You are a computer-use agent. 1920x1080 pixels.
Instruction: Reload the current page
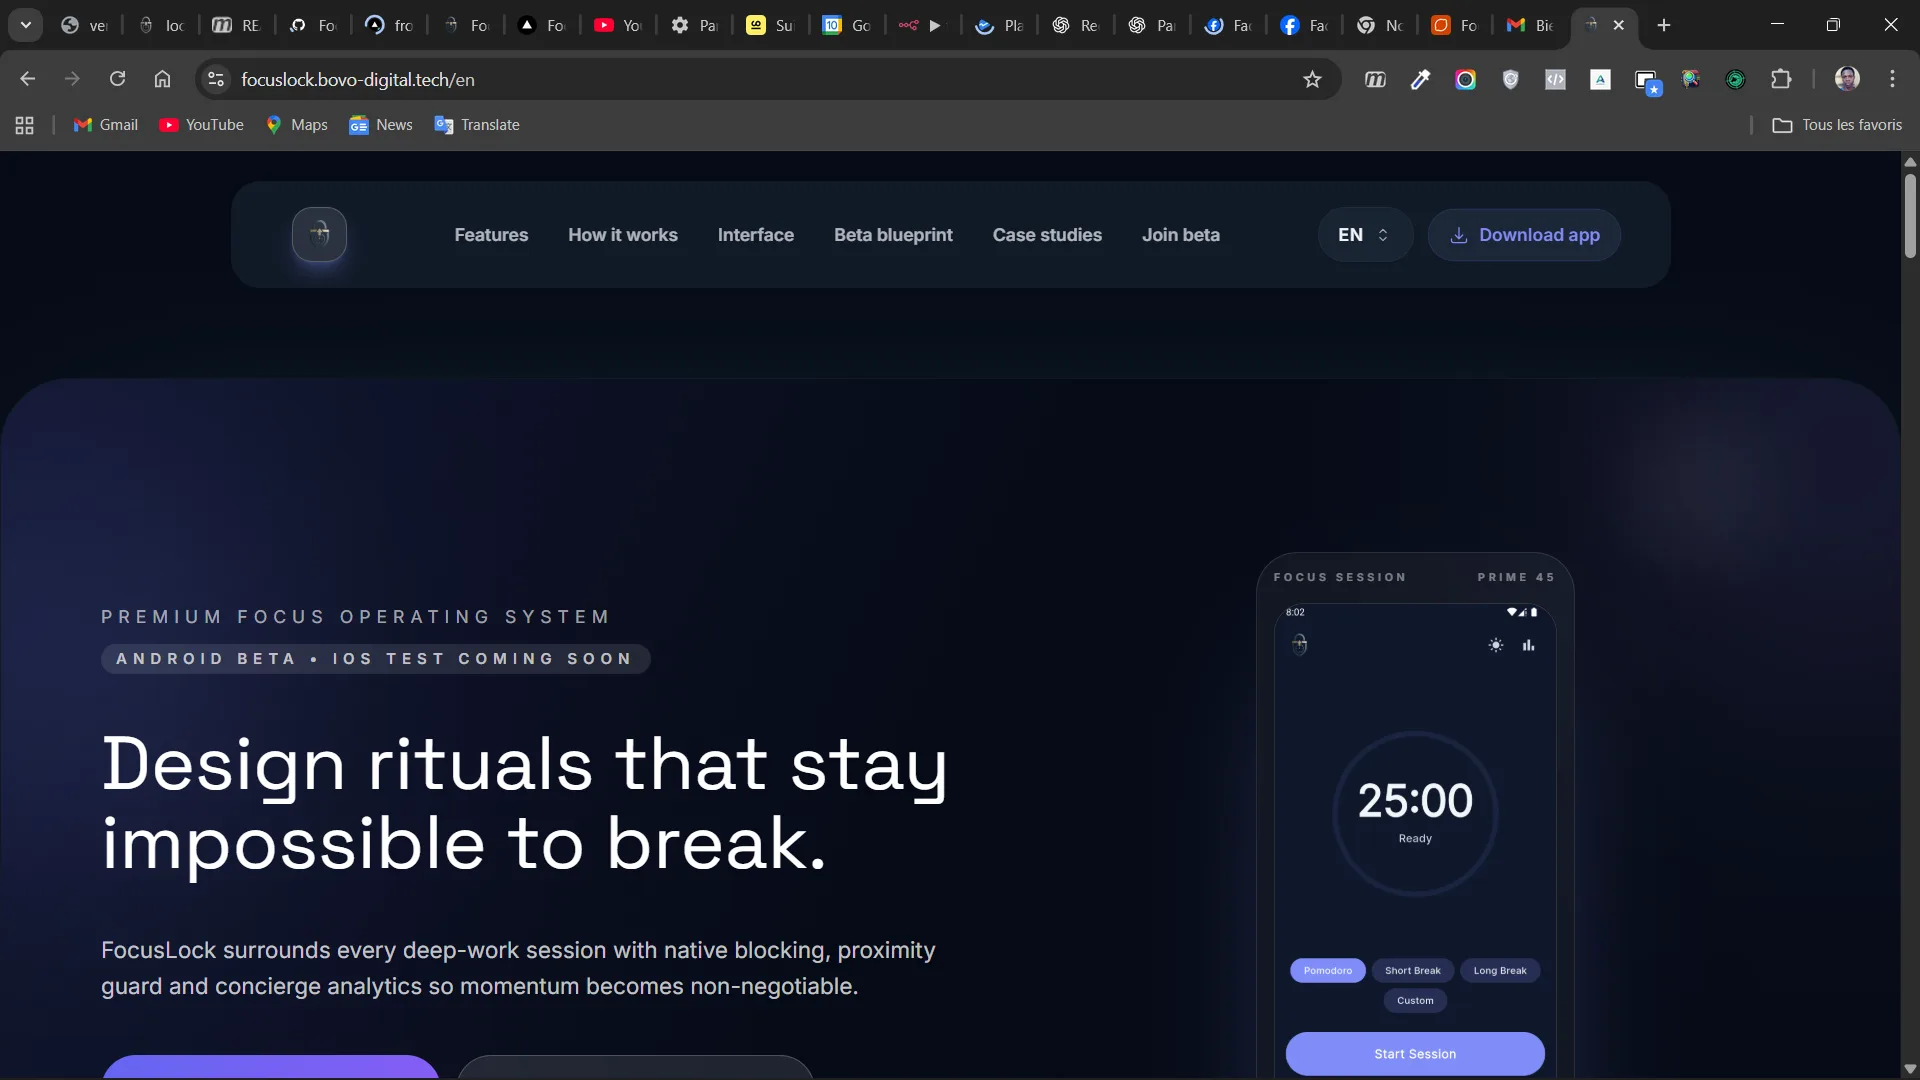117,79
